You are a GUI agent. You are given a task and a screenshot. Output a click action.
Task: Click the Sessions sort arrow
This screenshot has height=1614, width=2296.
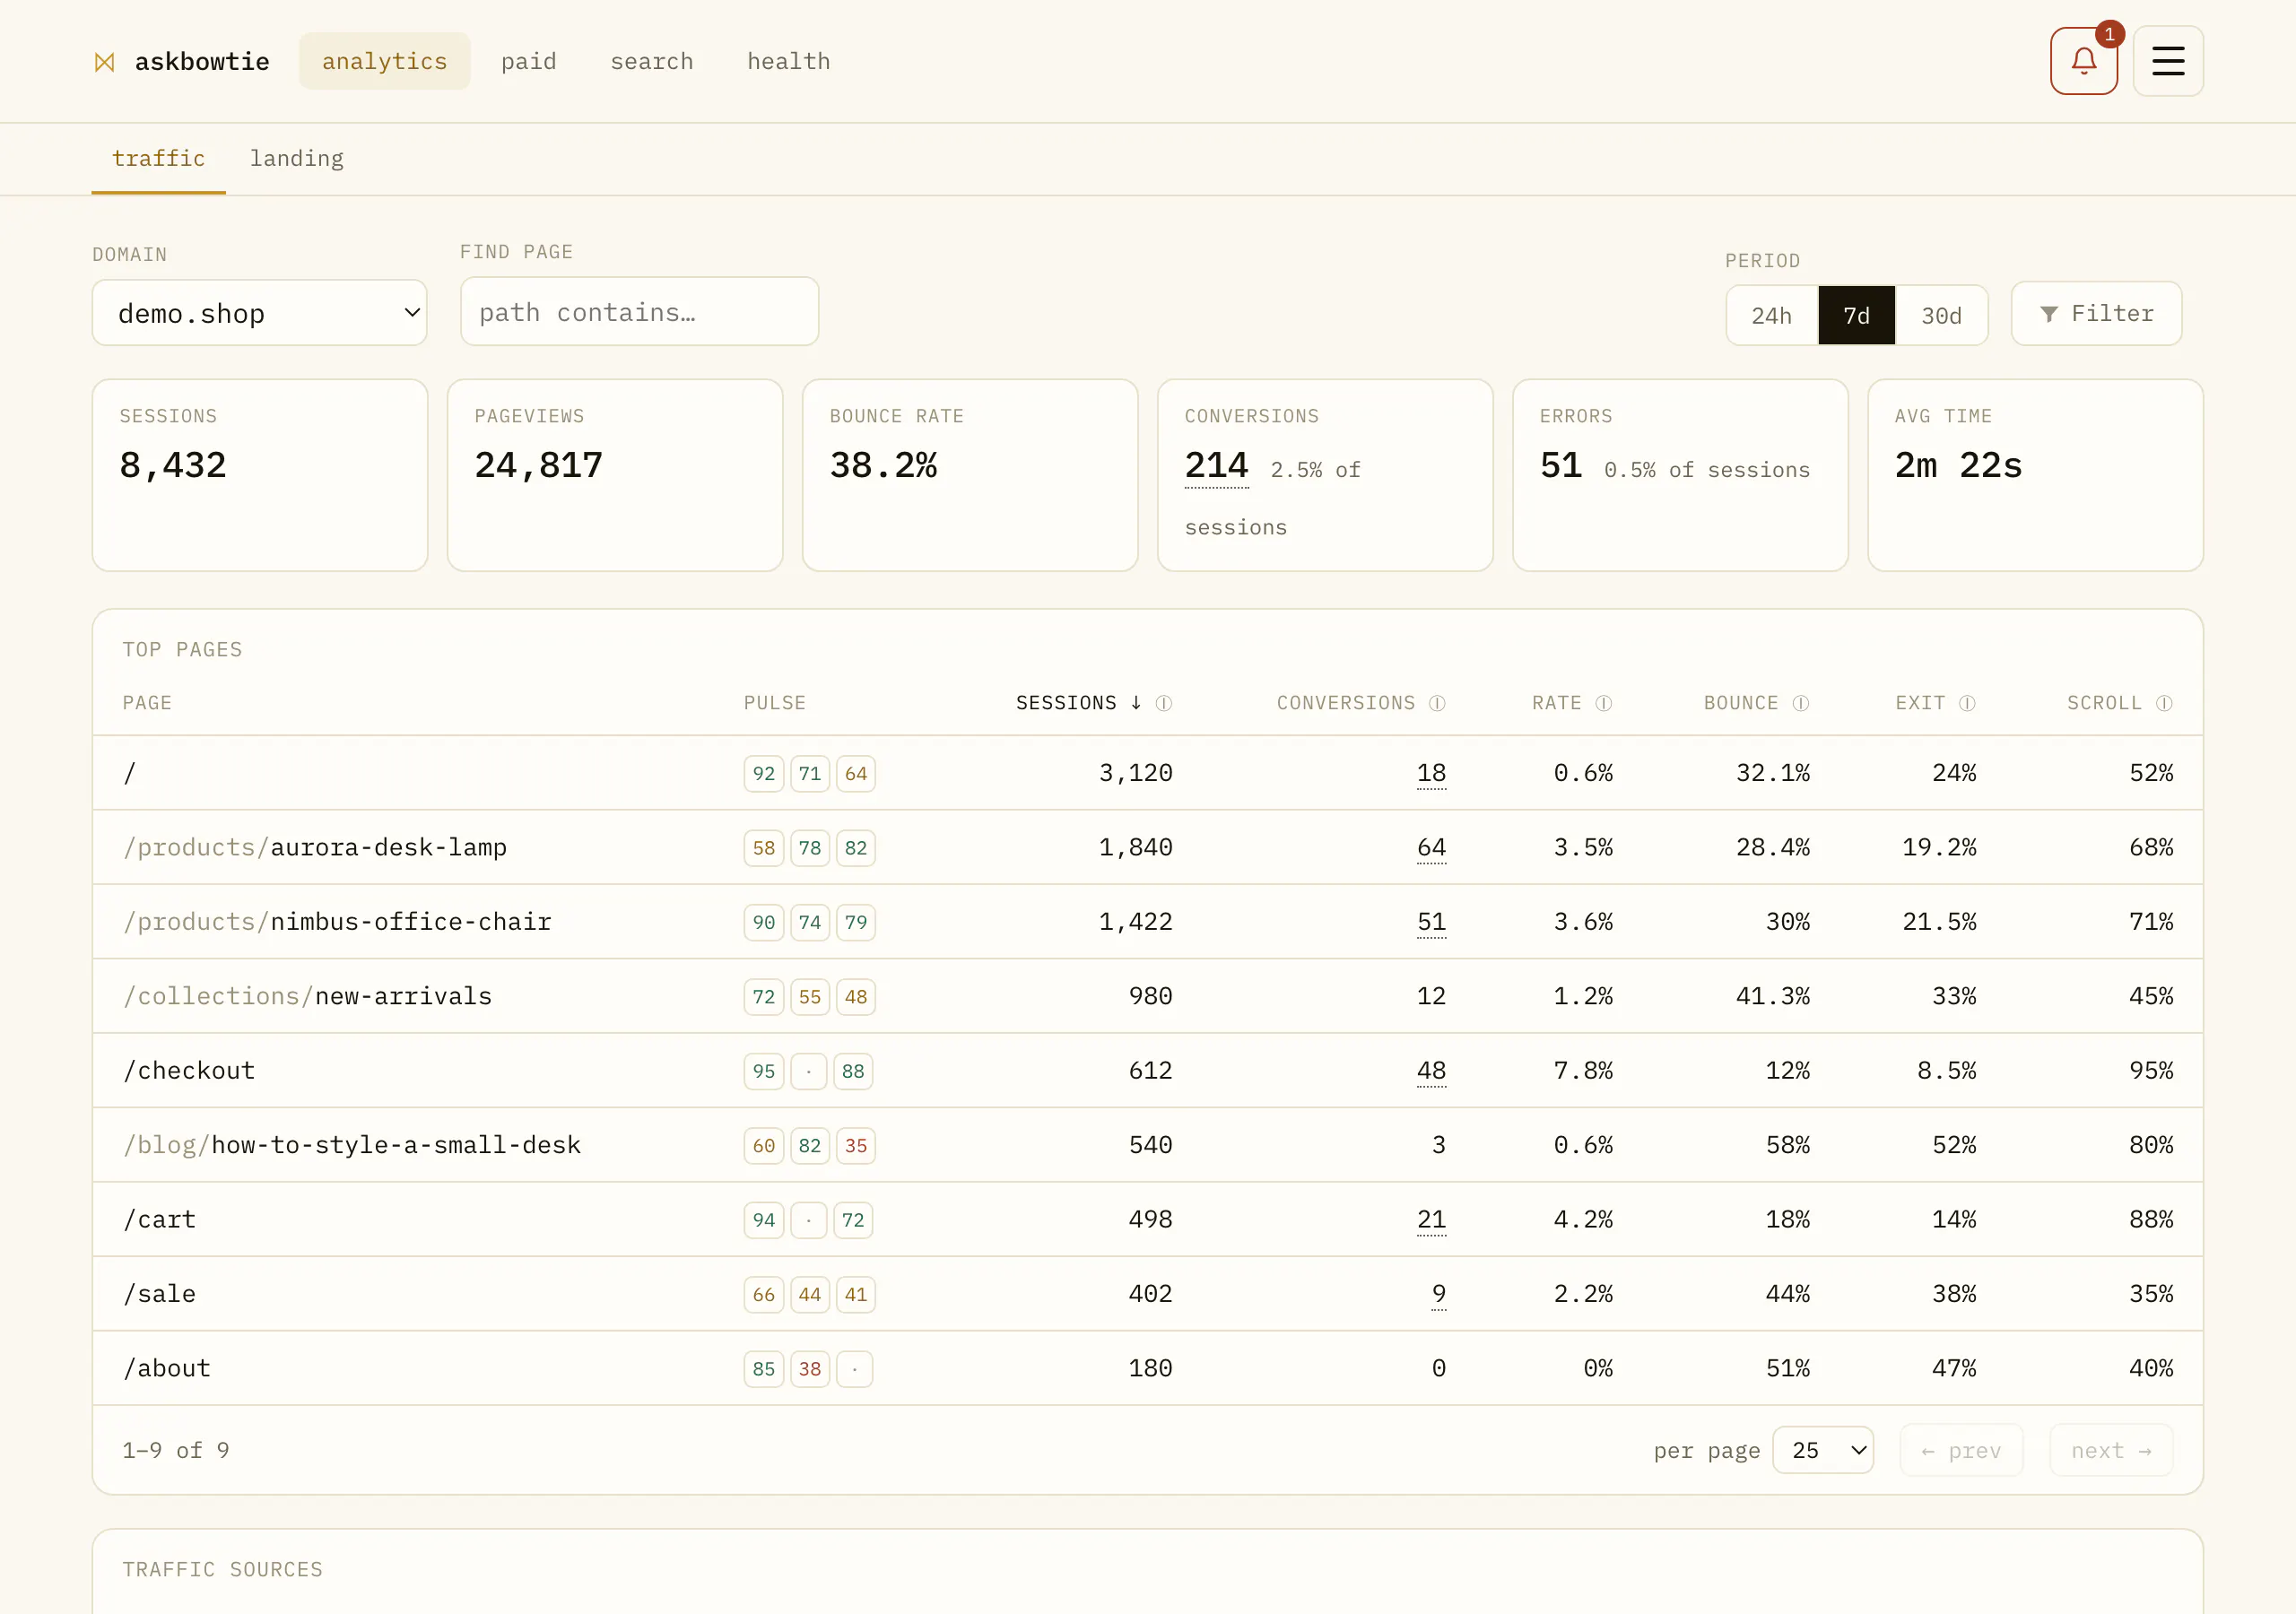tap(1136, 703)
